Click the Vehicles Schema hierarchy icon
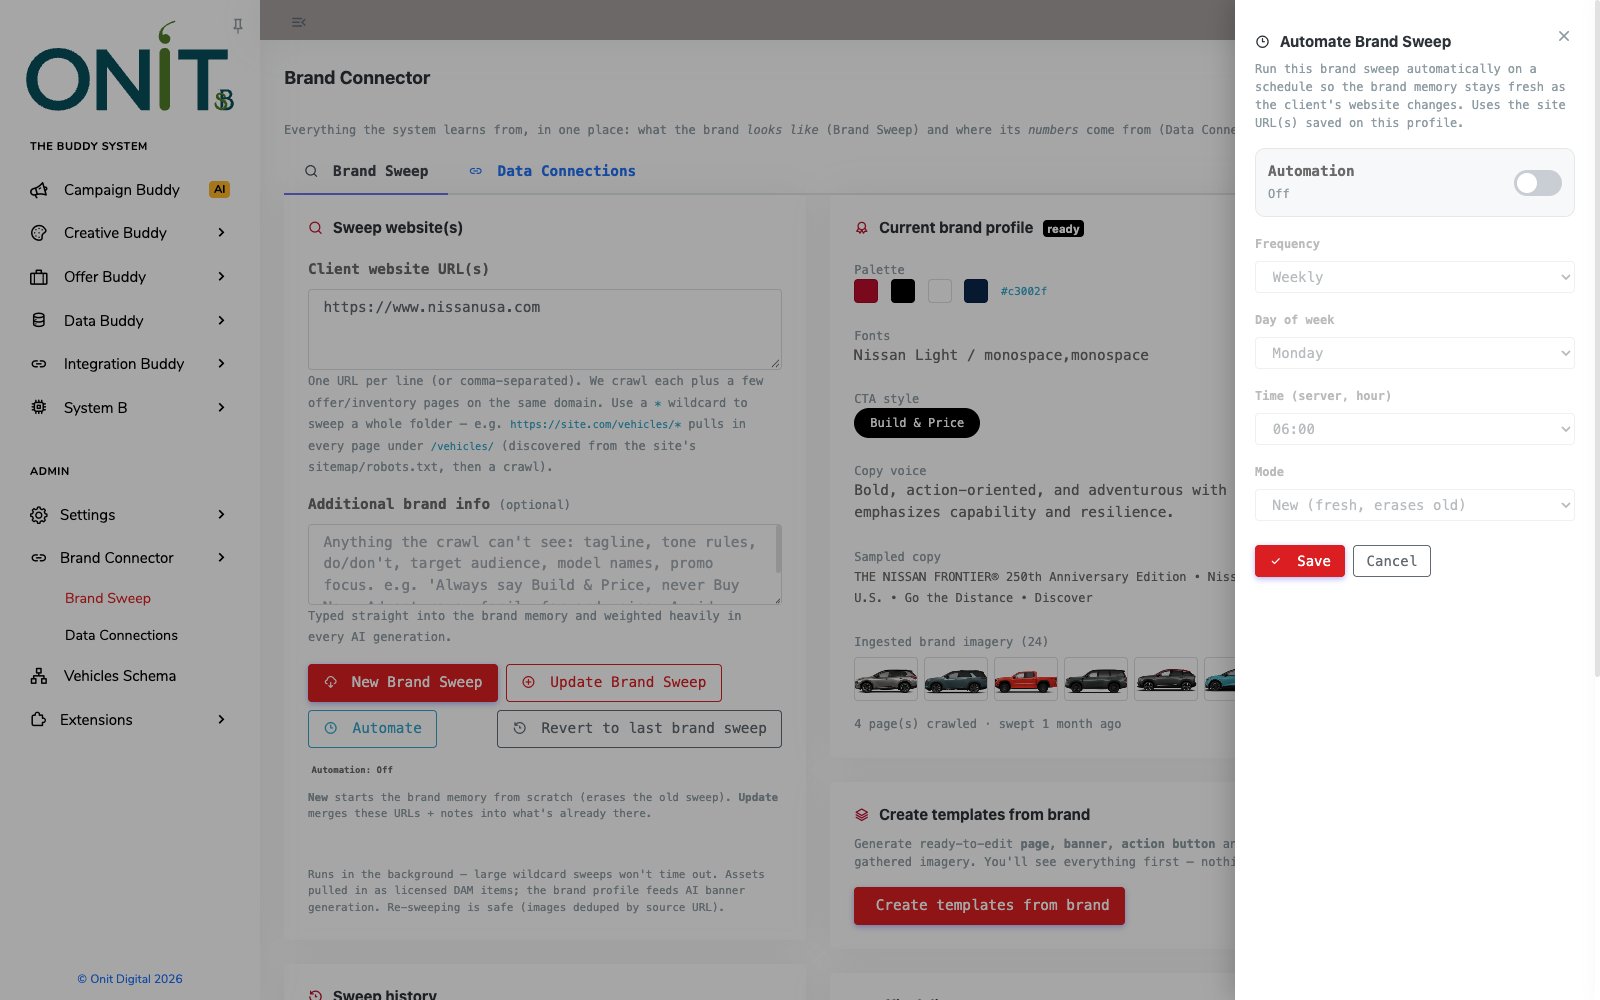This screenshot has width=1600, height=1000. coord(39,676)
